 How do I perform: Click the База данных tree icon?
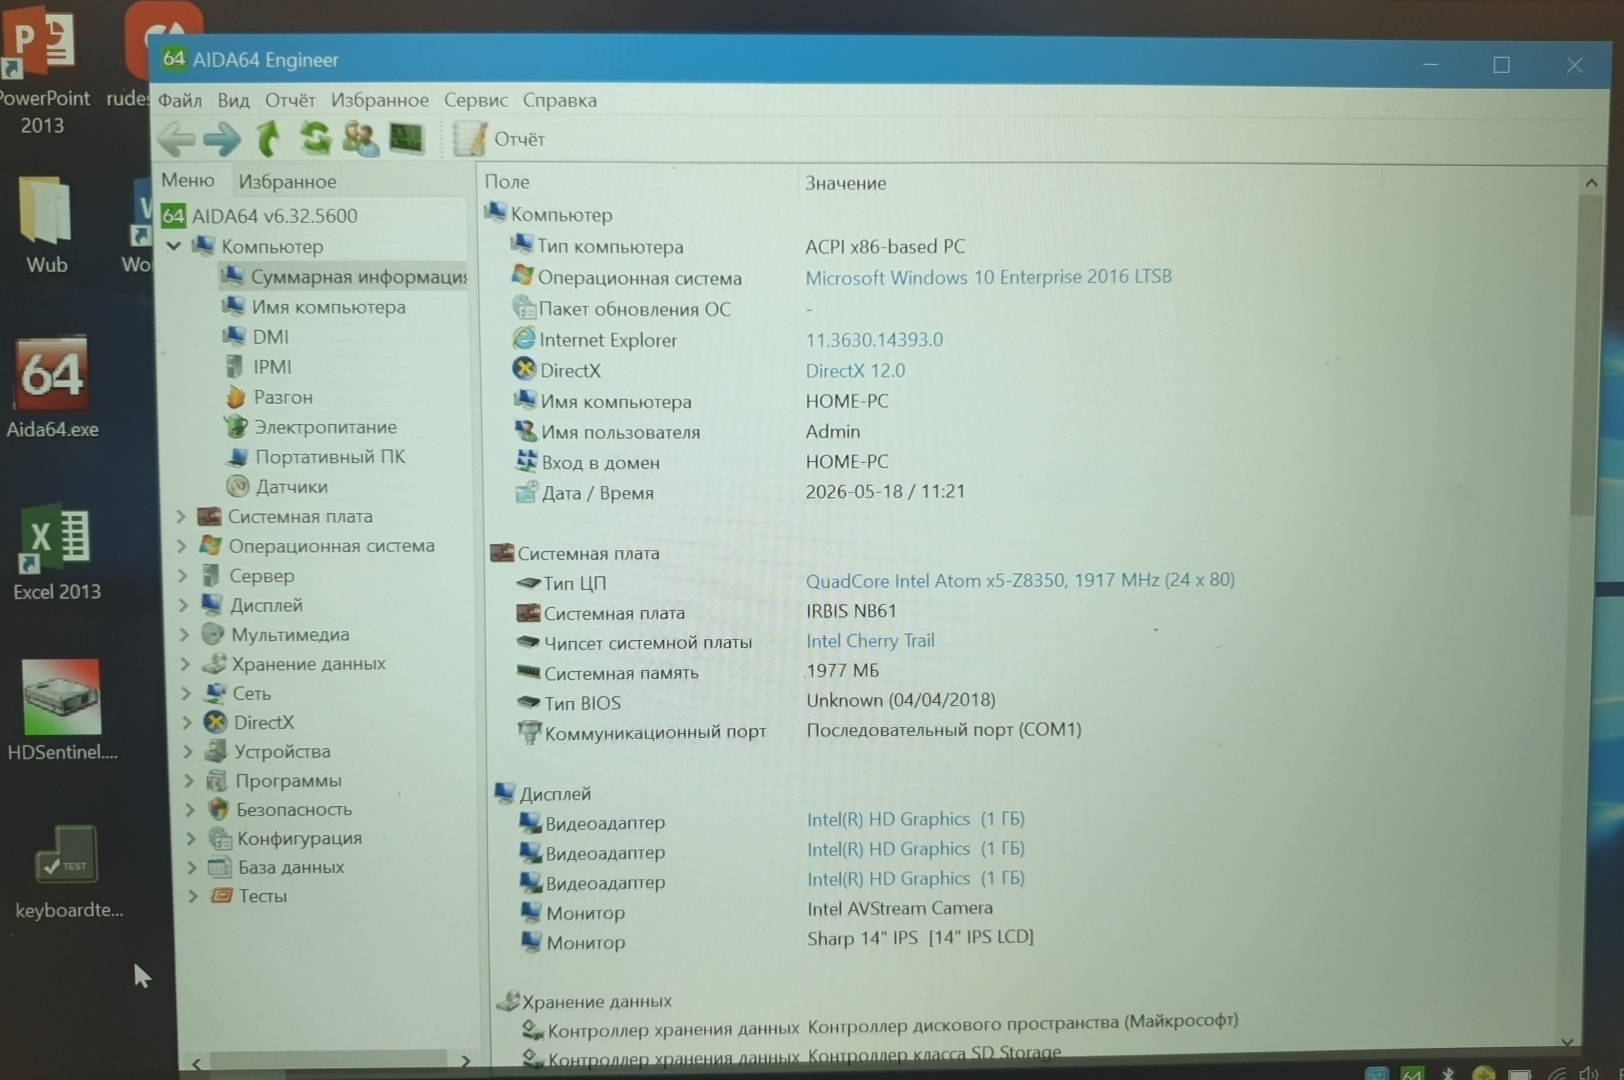point(220,867)
